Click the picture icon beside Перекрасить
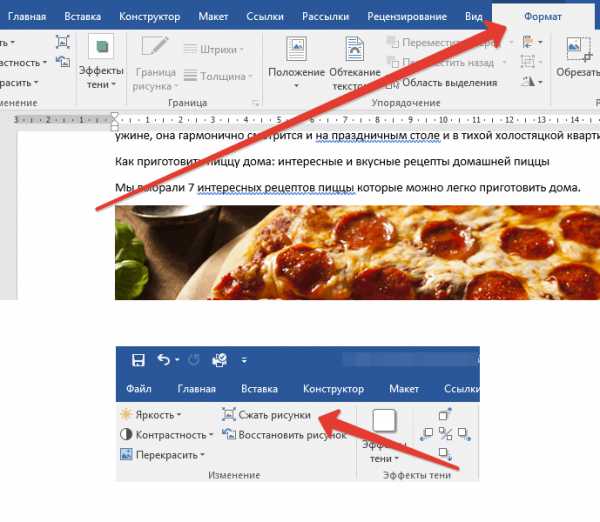The width and height of the screenshot is (600, 522). [x=126, y=454]
